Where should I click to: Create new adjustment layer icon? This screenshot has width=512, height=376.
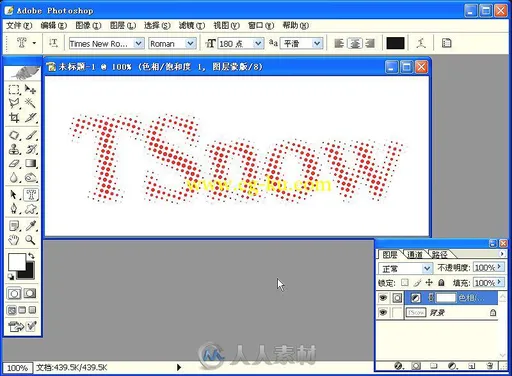point(452,366)
